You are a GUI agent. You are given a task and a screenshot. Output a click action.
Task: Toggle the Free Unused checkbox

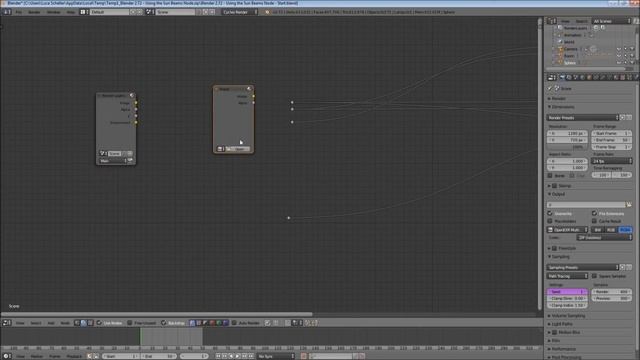(x=130, y=323)
